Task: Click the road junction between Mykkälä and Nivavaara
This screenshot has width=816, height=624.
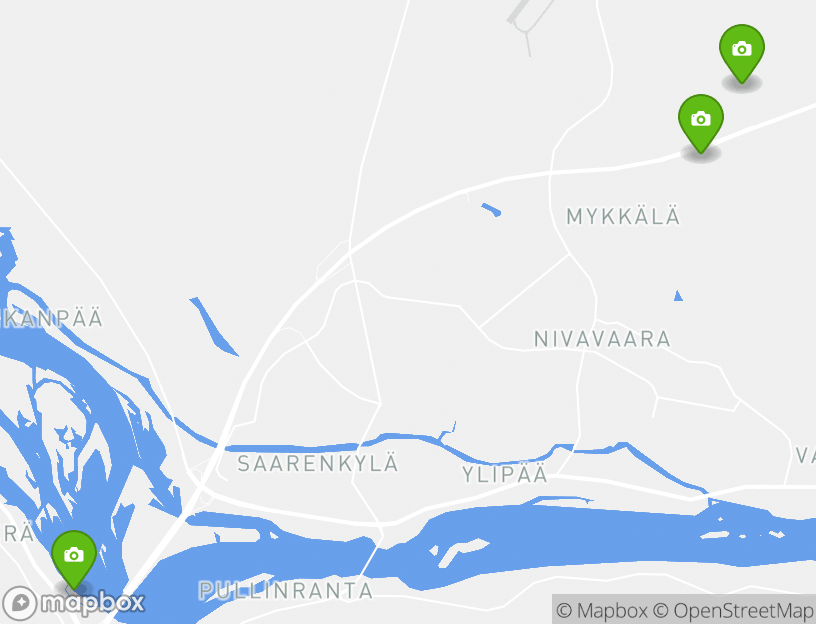Action: pos(570,254)
